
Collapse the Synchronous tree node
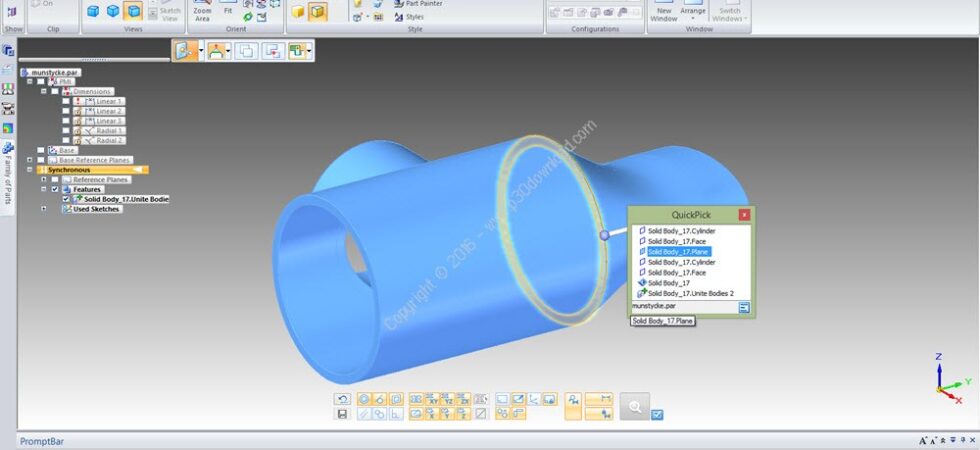tap(29, 170)
